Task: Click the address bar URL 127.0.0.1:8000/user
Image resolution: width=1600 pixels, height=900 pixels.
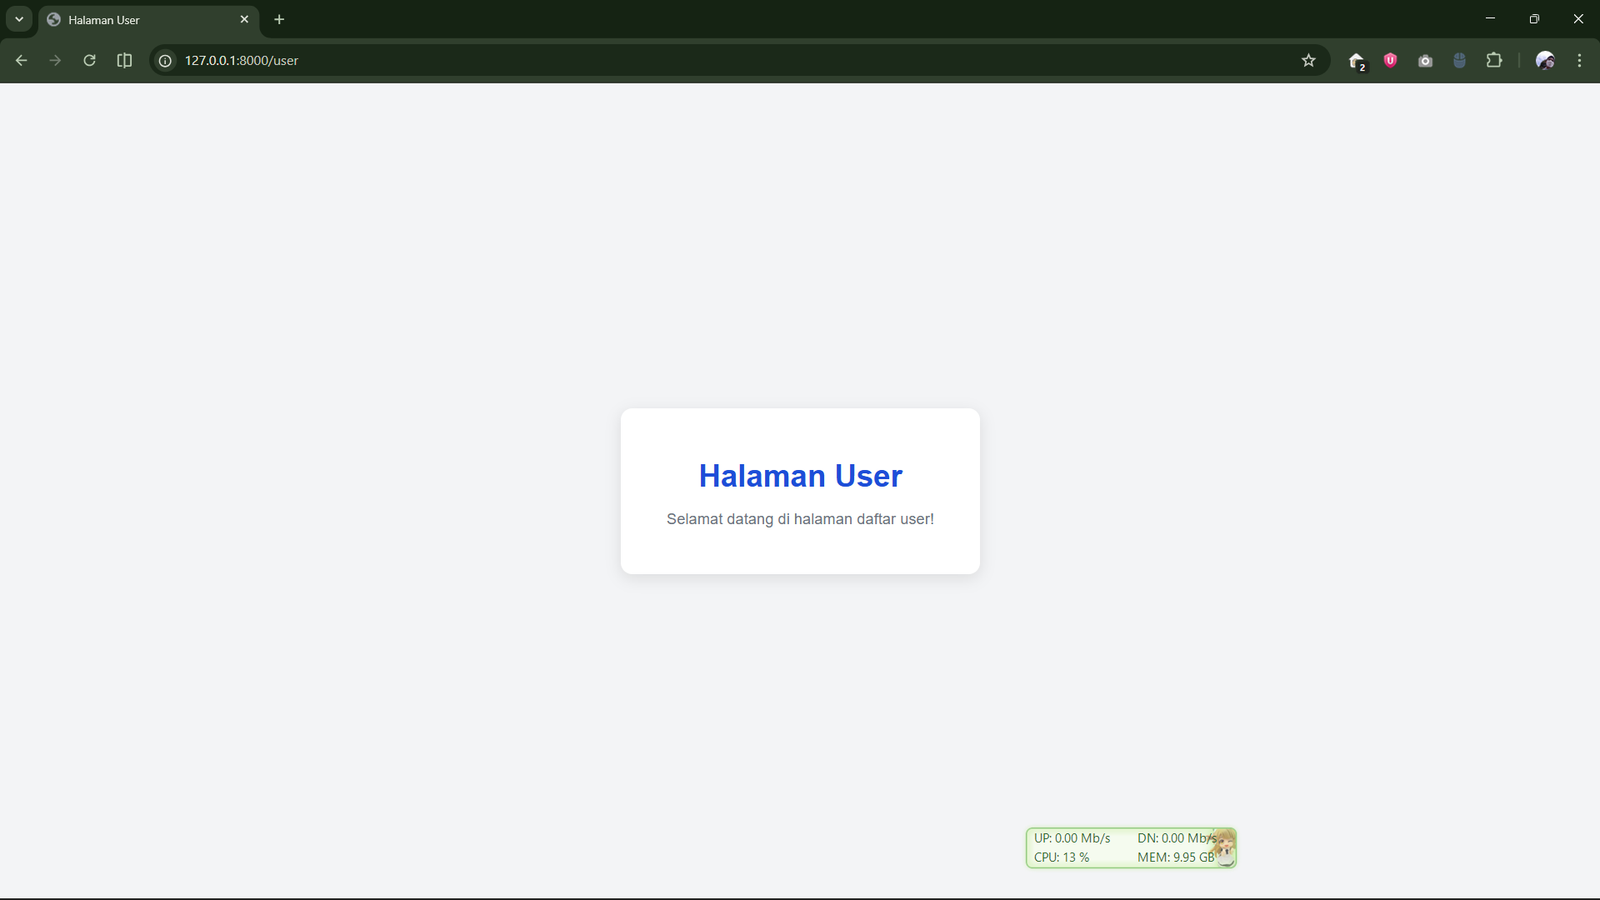Action: [241, 60]
